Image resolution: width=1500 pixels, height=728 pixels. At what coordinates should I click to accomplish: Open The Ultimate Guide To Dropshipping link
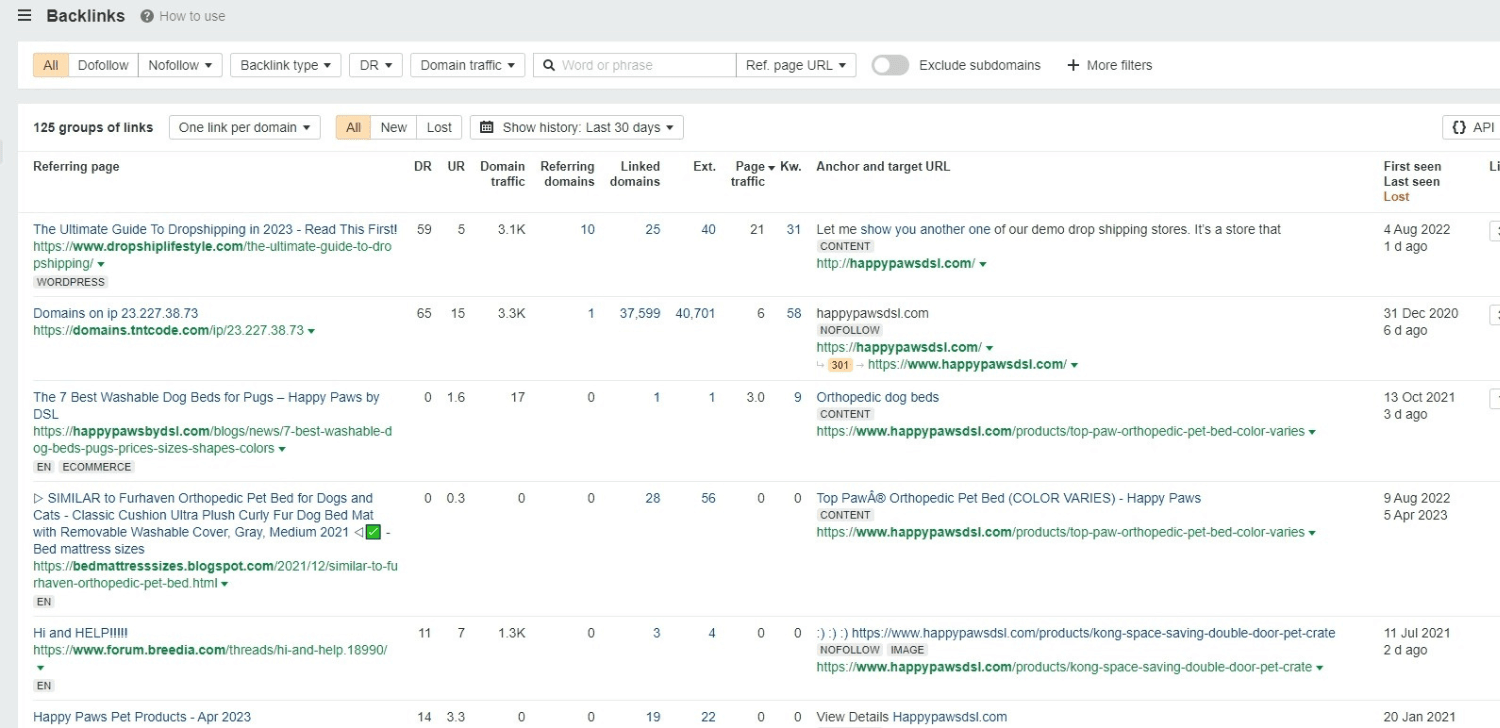[x=215, y=229]
